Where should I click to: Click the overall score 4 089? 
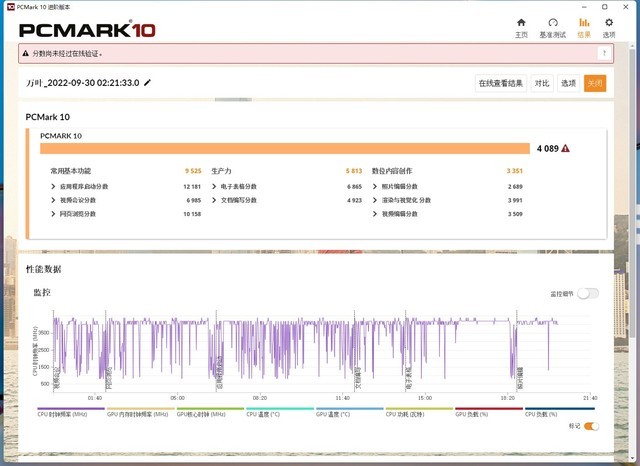(547, 149)
